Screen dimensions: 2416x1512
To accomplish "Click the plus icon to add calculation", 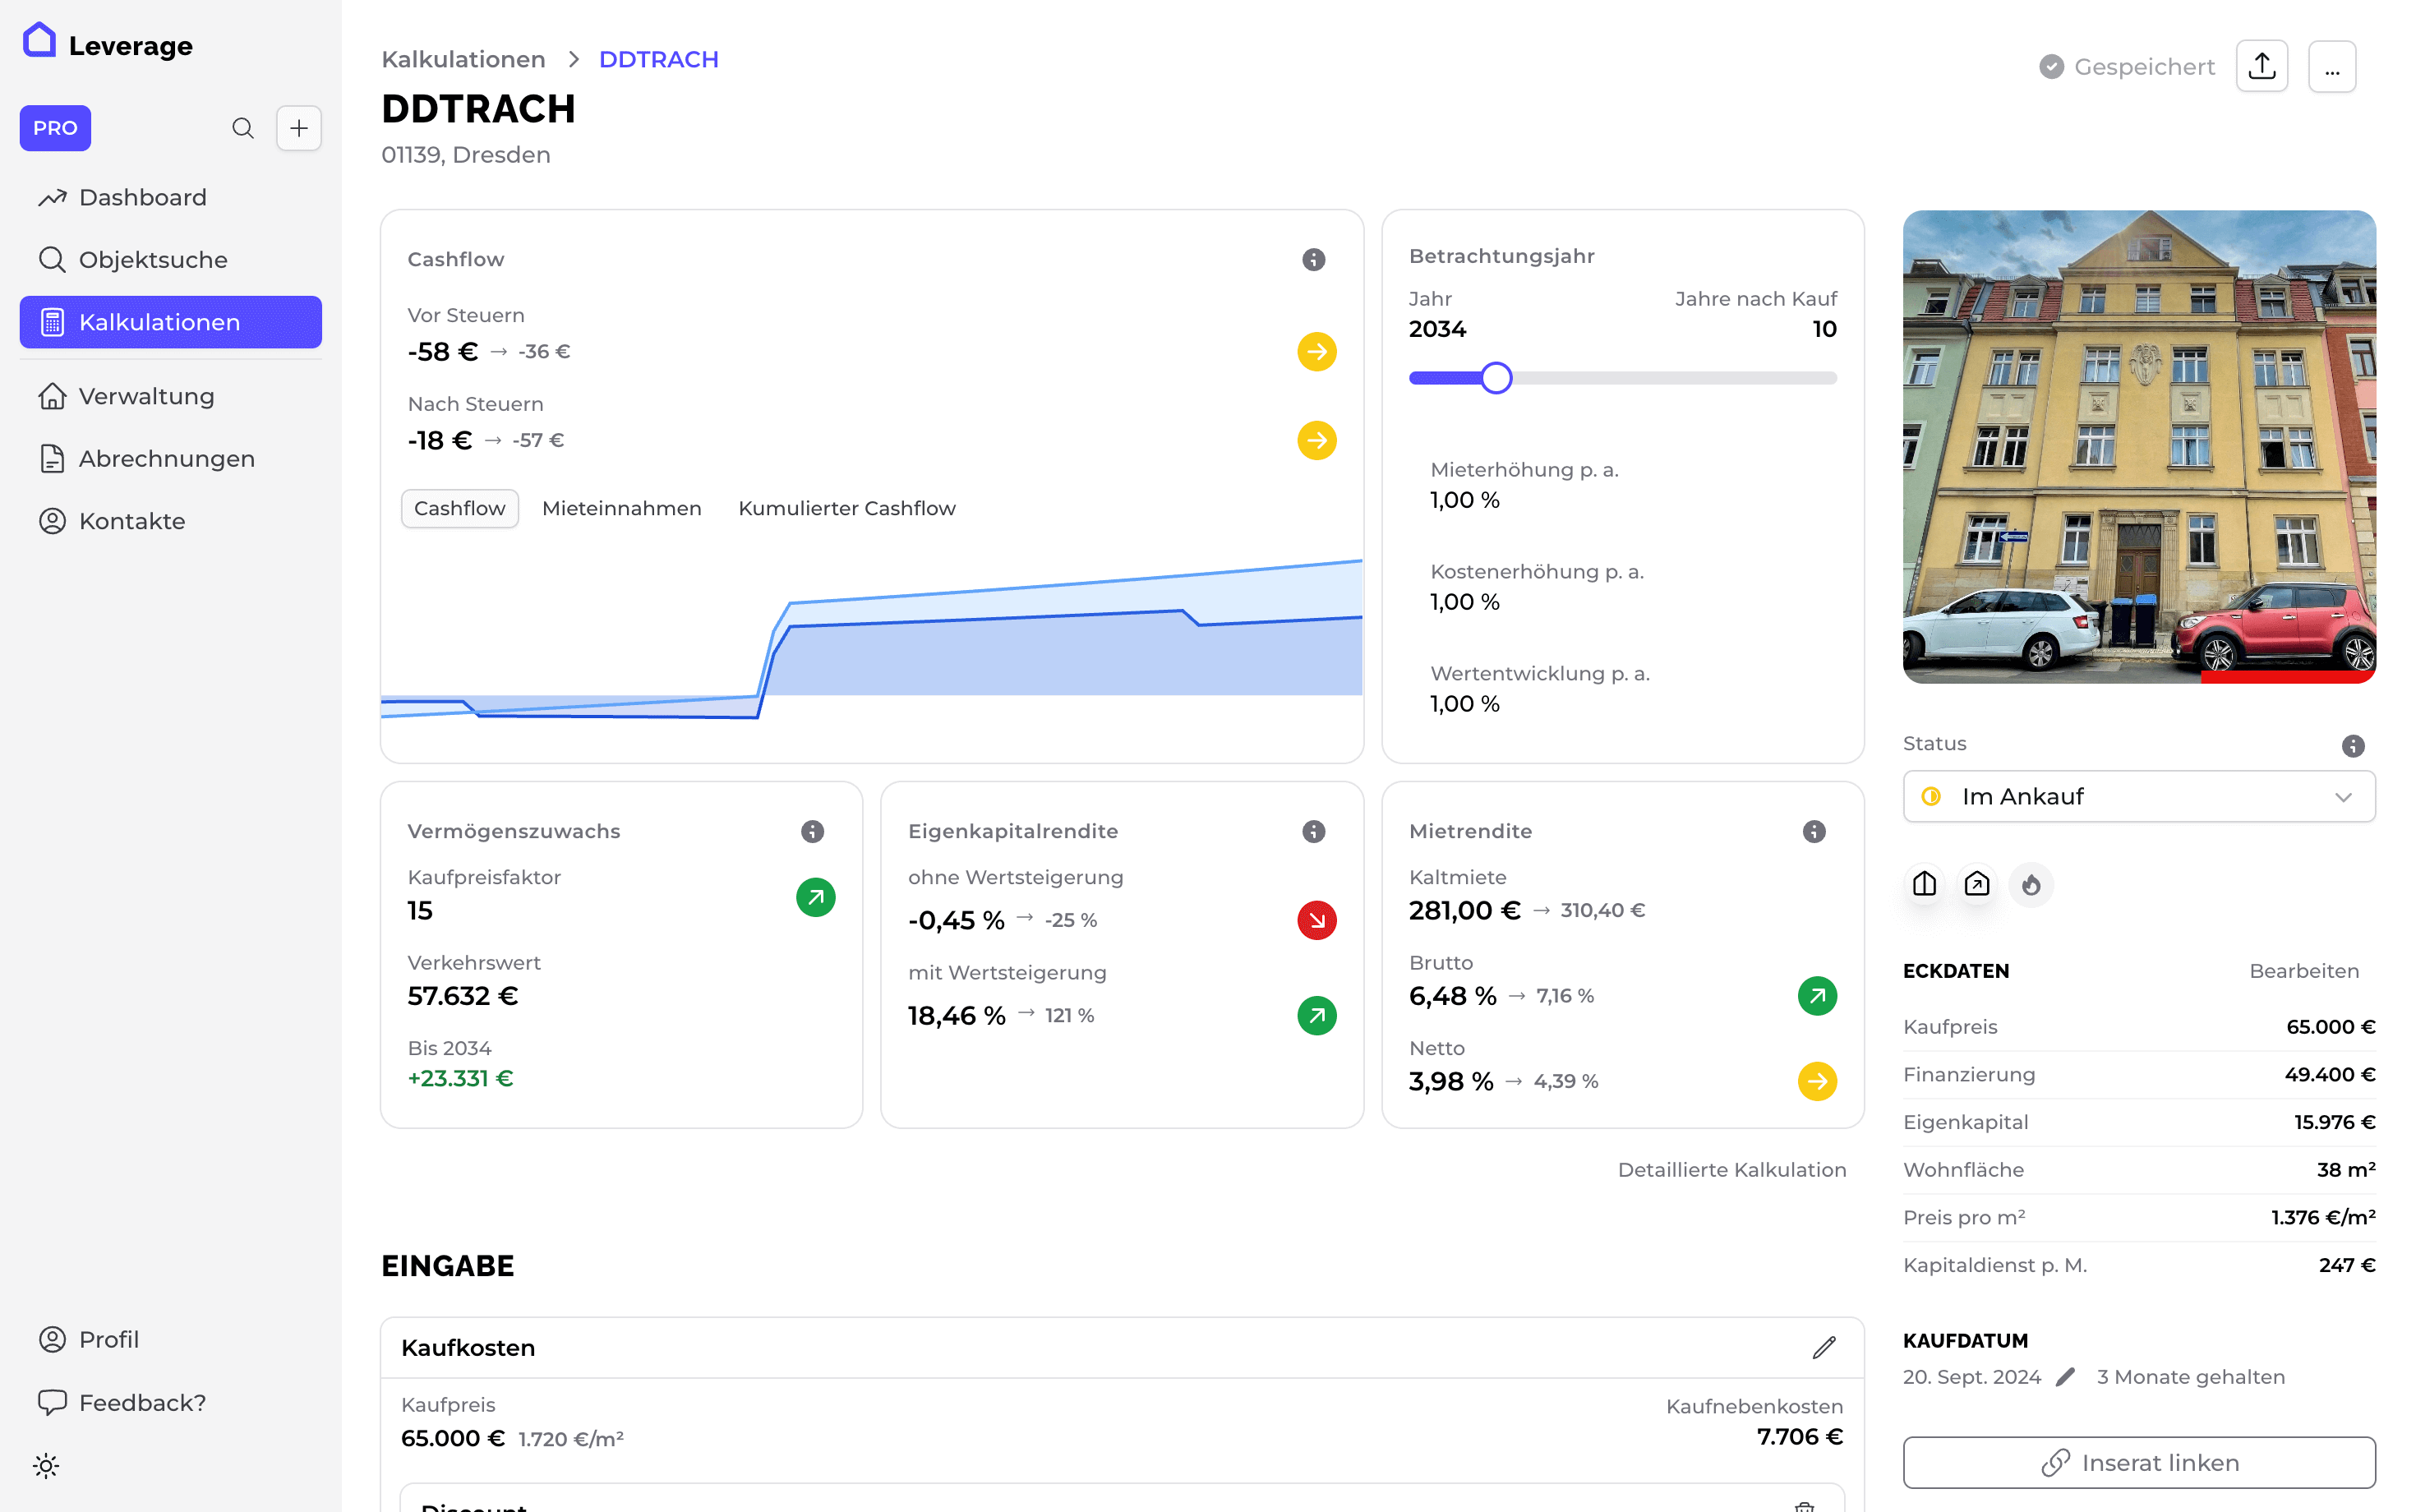I will pos(299,128).
